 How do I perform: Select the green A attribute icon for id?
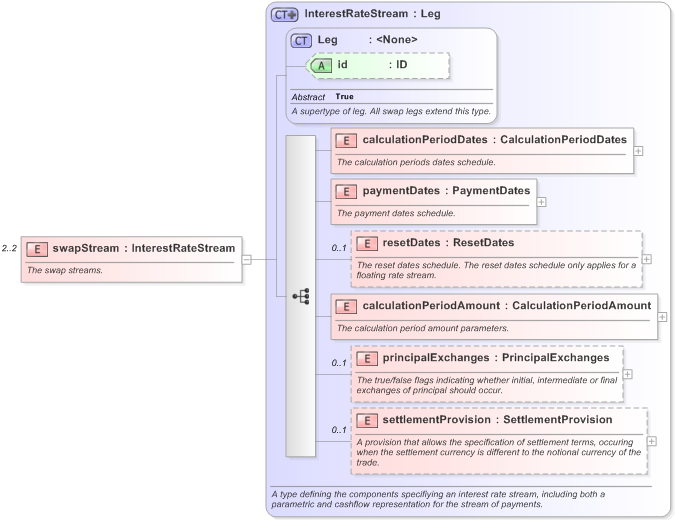pyautogui.click(x=321, y=66)
